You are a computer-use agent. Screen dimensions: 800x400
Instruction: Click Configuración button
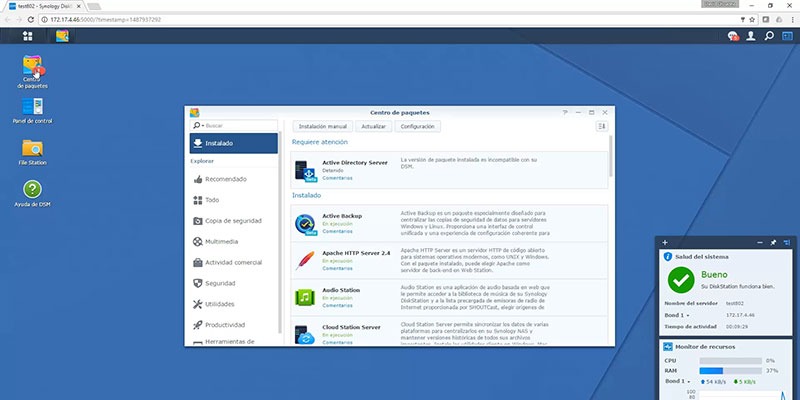tap(417, 126)
